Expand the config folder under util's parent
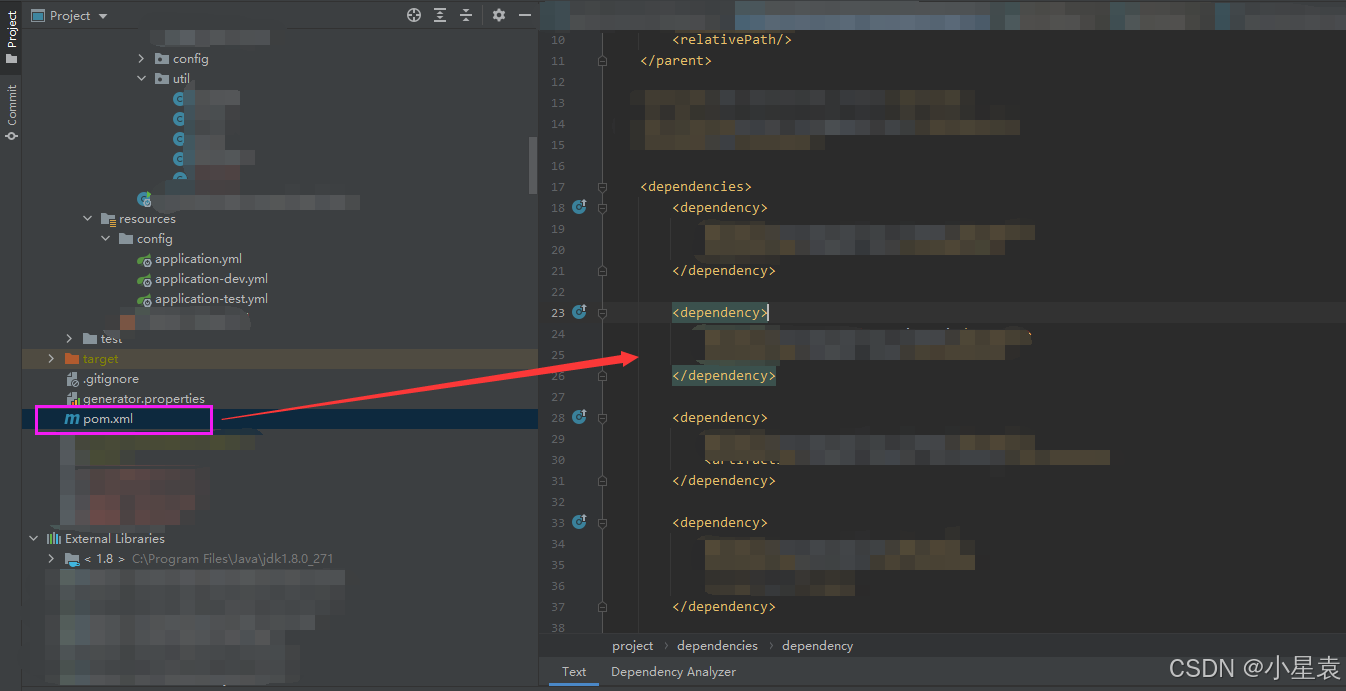The width and height of the screenshot is (1346, 691). (141, 59)
